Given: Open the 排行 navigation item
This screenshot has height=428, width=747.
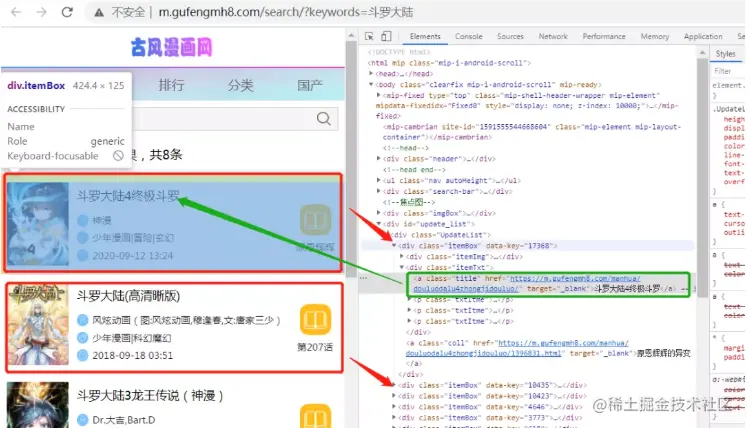Looking at the screenshot, I should [171, 85].
